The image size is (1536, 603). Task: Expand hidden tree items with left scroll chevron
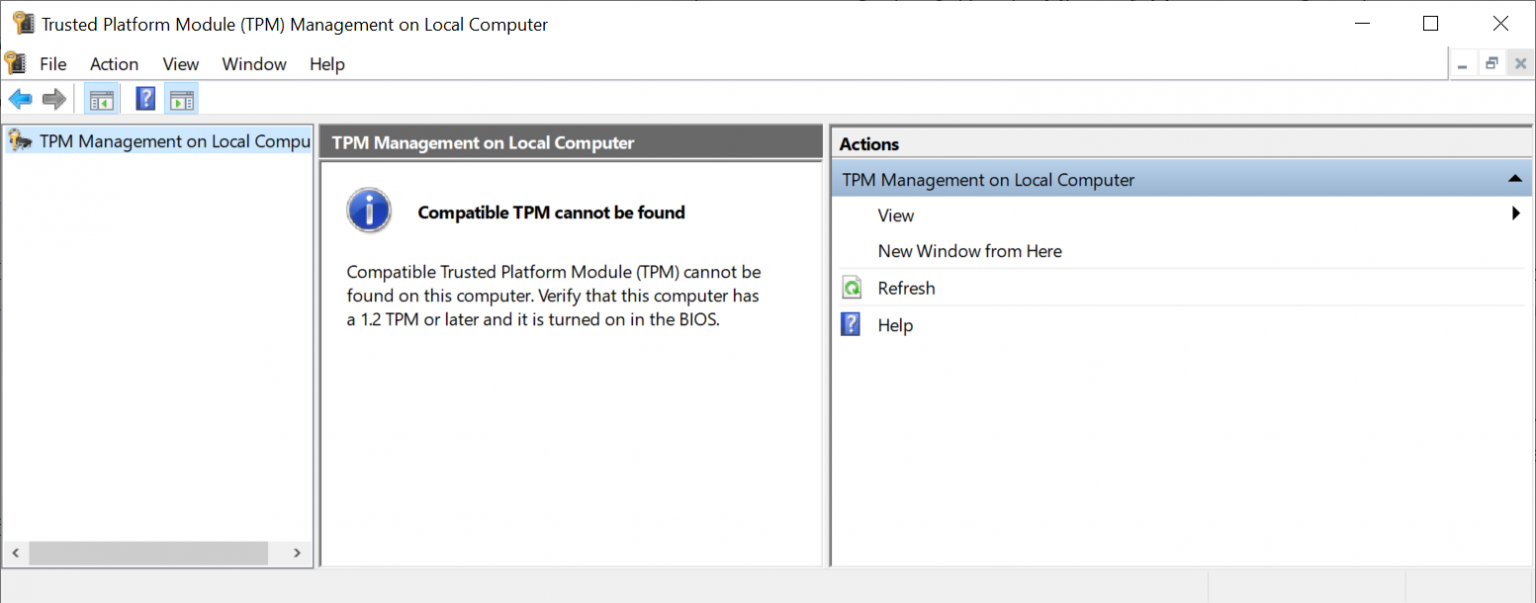tap(15, 552)
